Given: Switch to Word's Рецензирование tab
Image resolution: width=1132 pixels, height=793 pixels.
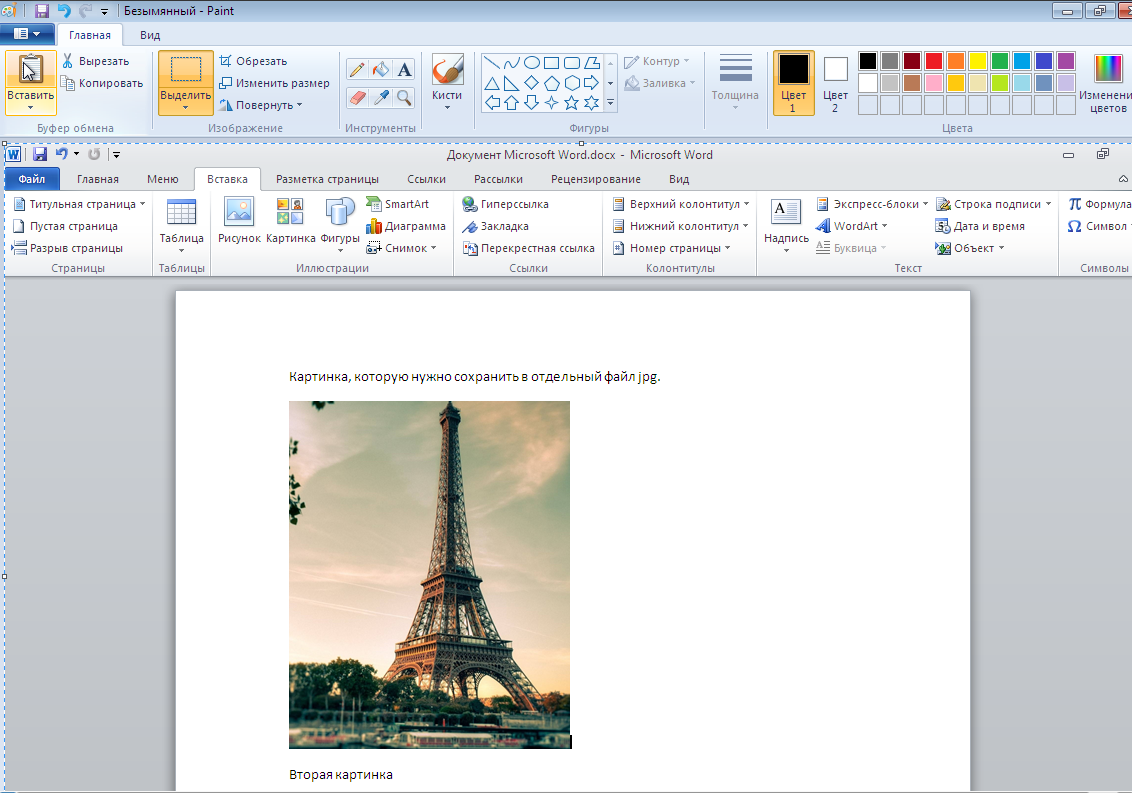Looking at the screenshot, I should (596, 179).
